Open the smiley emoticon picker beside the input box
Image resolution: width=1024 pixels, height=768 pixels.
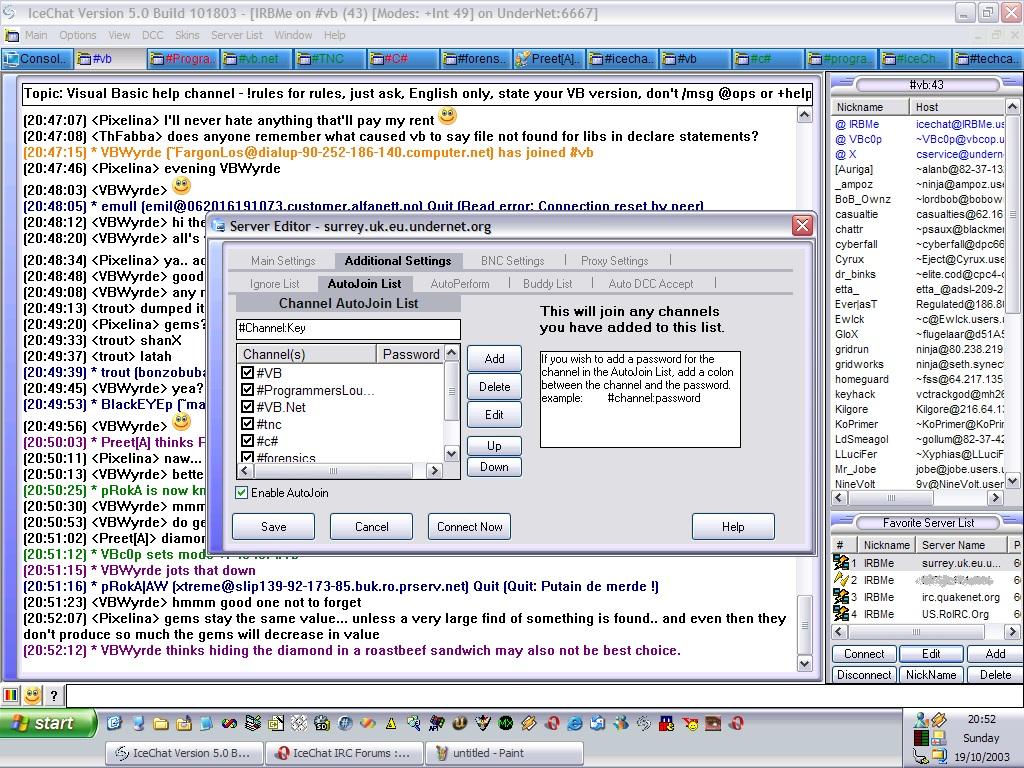click(32, 696)
